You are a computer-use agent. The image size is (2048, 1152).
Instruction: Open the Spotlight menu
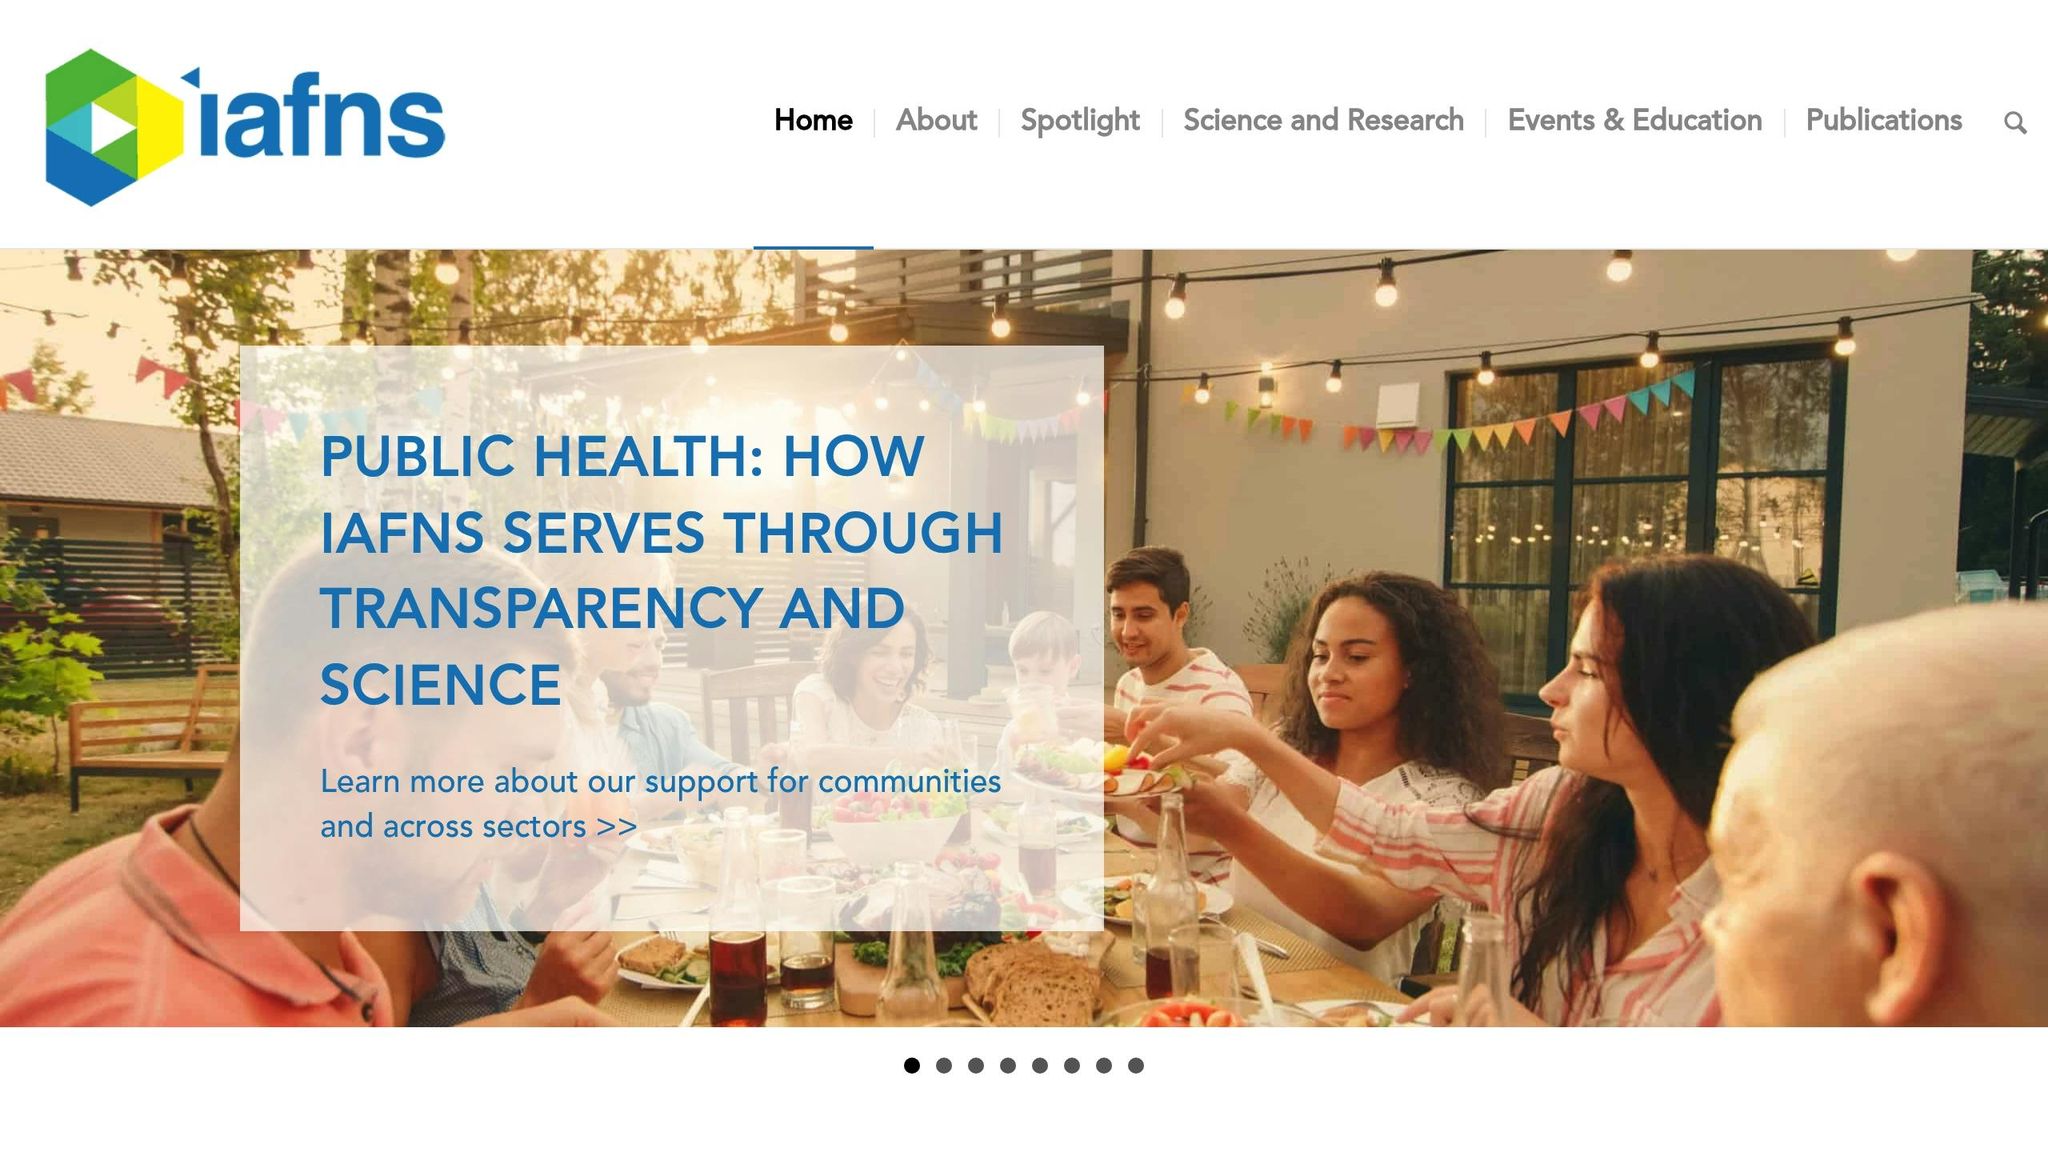[x=1080, y=121]
